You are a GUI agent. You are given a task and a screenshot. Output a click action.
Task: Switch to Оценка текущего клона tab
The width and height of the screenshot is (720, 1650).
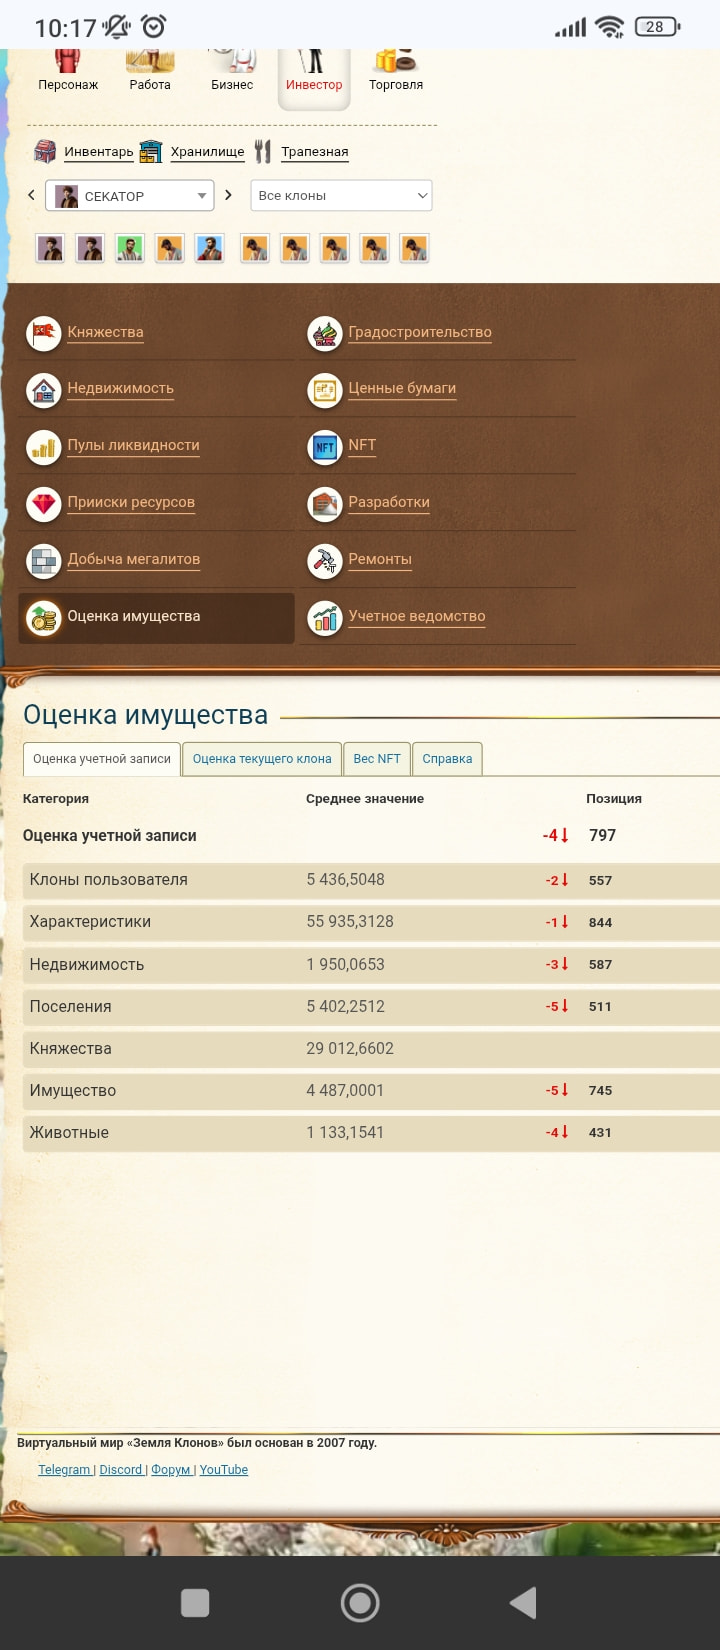(262, 759)
